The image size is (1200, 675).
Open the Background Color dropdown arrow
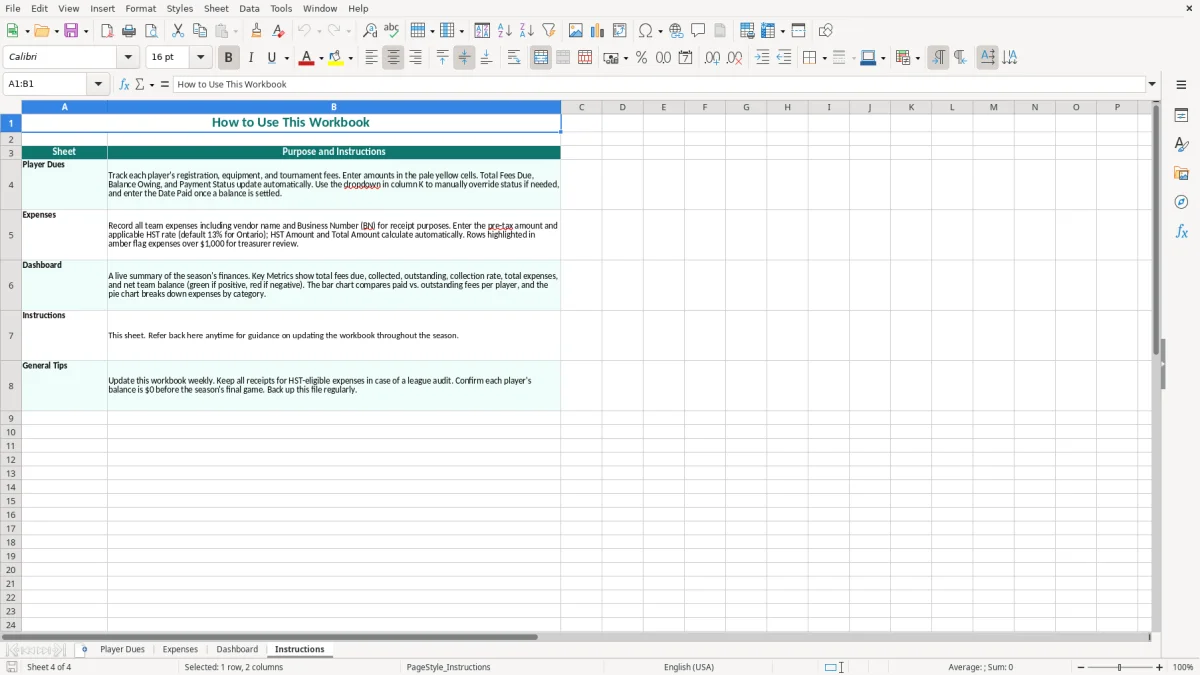(x=351, y=58)
